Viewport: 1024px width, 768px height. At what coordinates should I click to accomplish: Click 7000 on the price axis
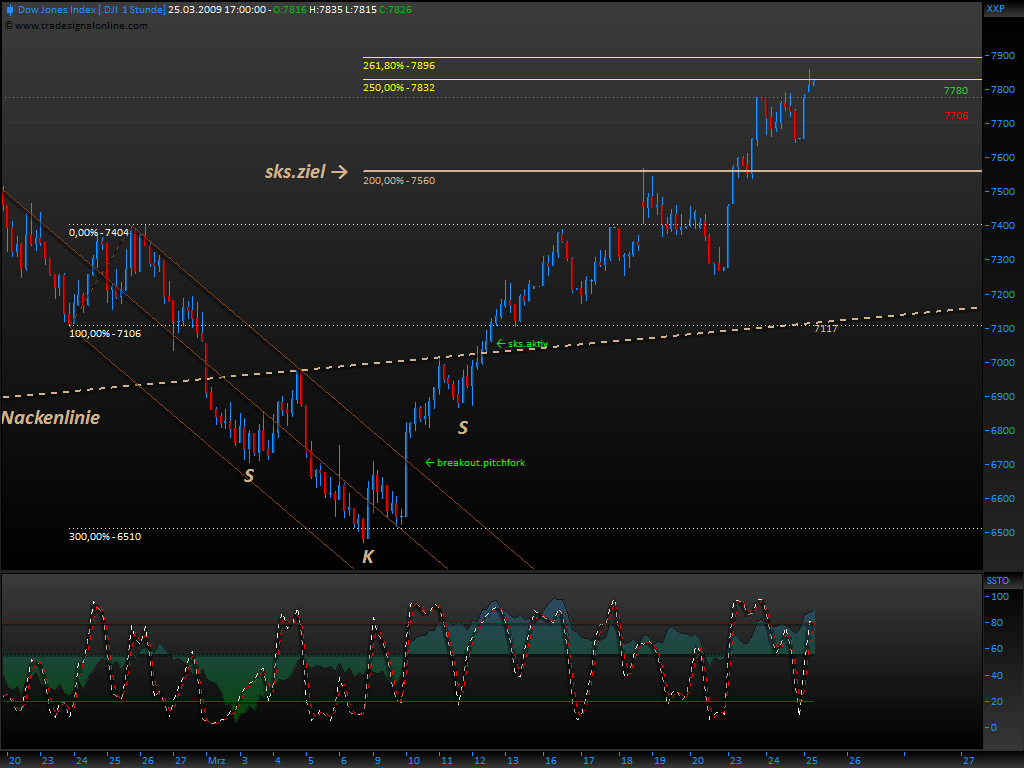pyautogui.click(x=1002, y=362)
